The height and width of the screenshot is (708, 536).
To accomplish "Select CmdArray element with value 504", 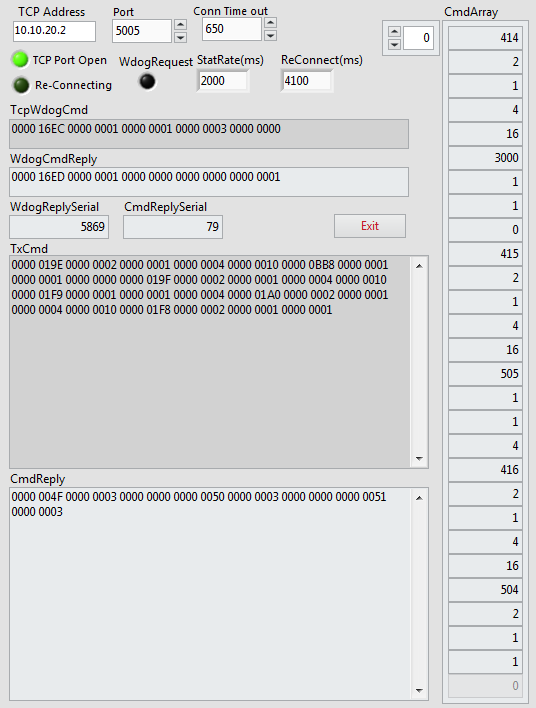I will click(485, 590).
